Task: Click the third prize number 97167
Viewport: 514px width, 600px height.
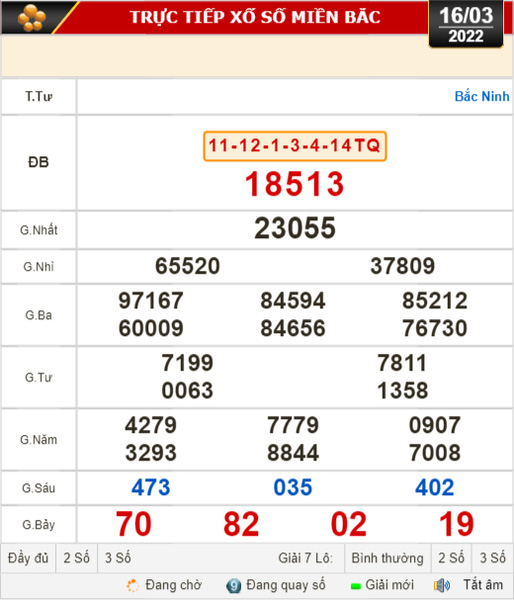Action: tap(151, 301)
